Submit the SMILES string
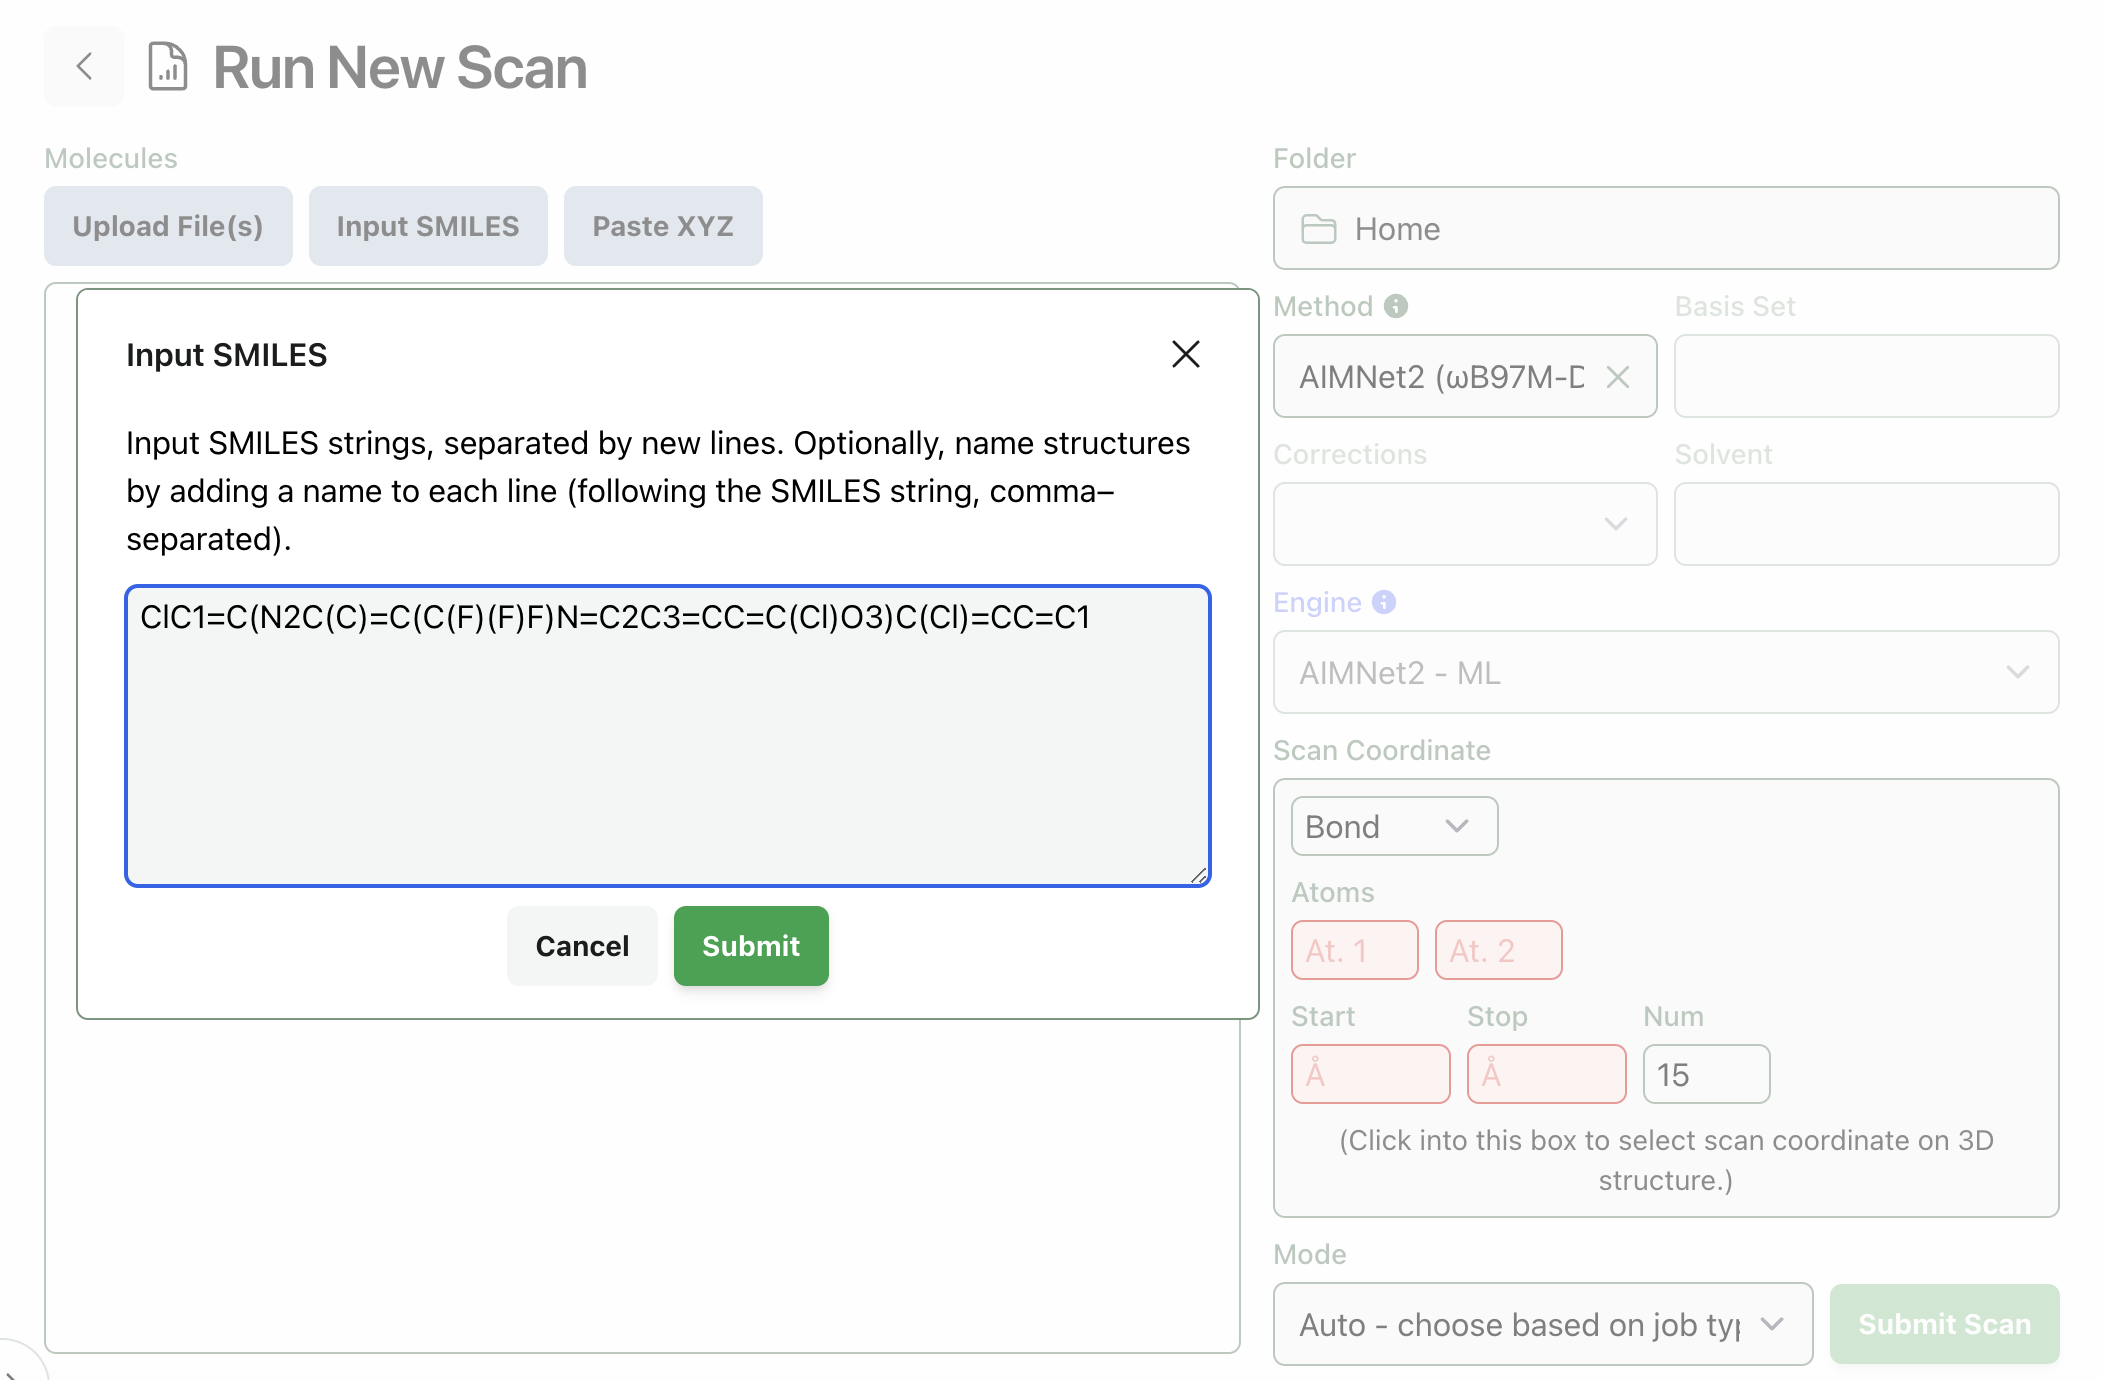 pyautogui.click(x=751, y=946)
